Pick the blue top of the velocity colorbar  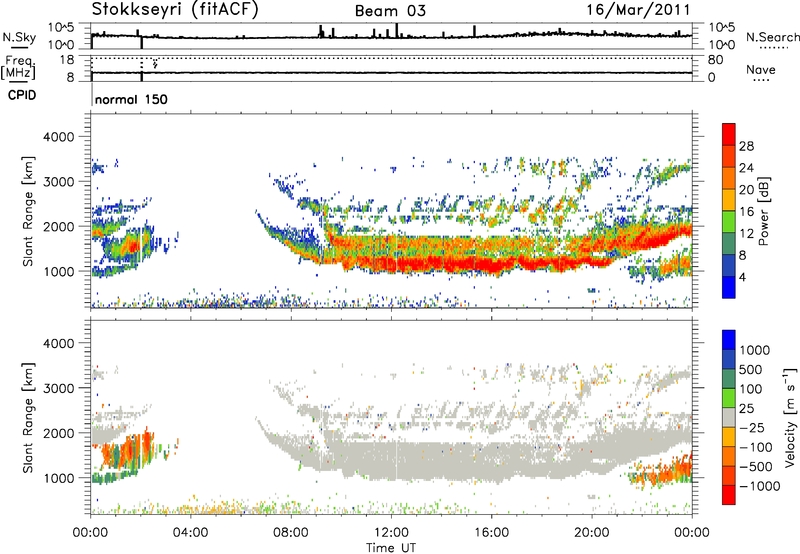click(729, 340)
